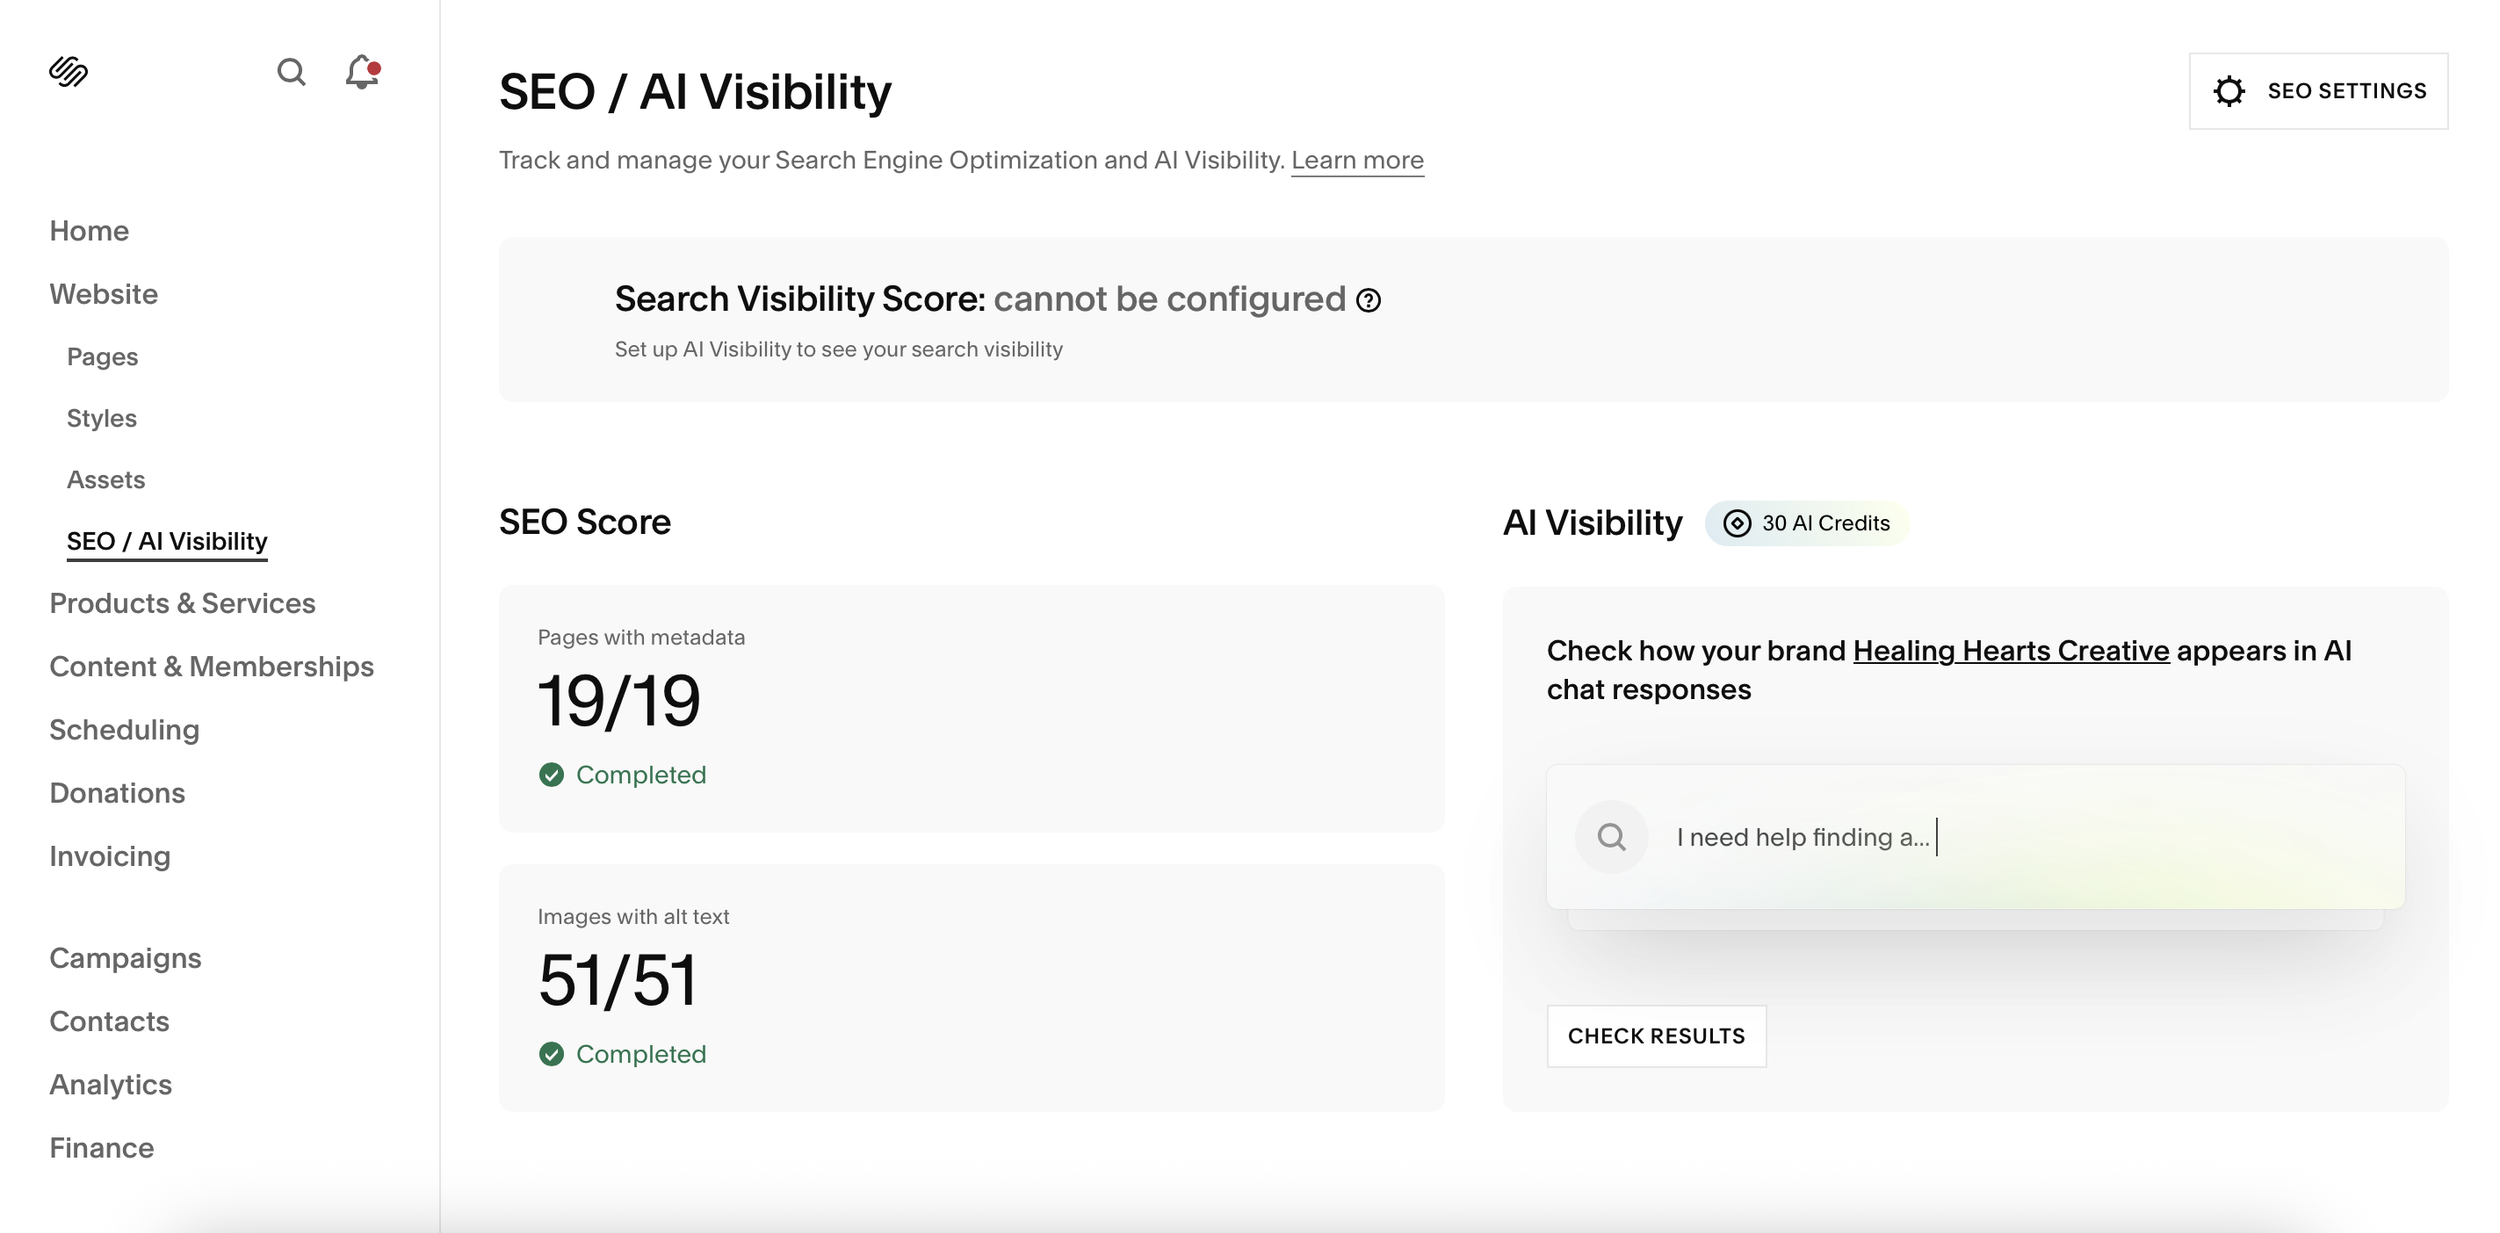Click the Search Visibility Score help icon
2500x1233 pixels.
pos(1368,300)
